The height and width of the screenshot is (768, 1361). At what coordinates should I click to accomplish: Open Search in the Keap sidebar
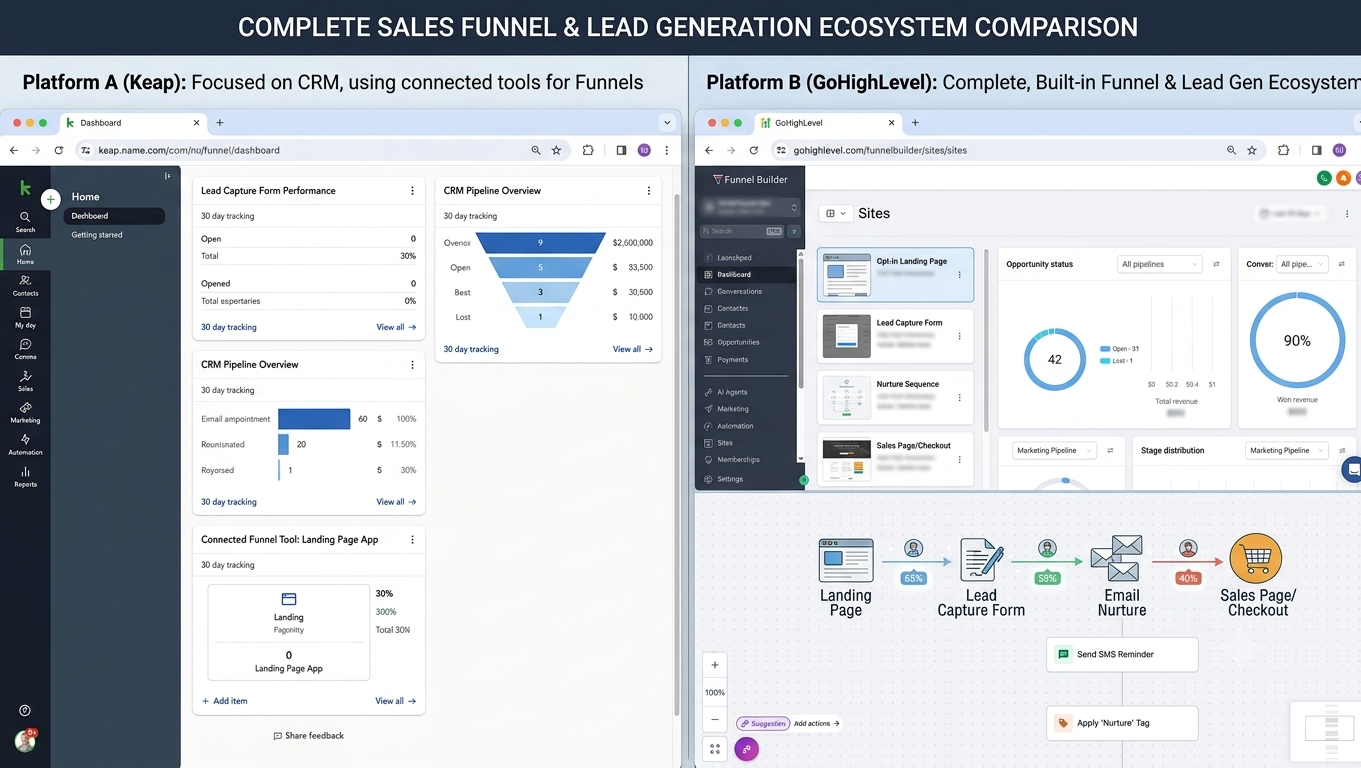coord(25,221)
